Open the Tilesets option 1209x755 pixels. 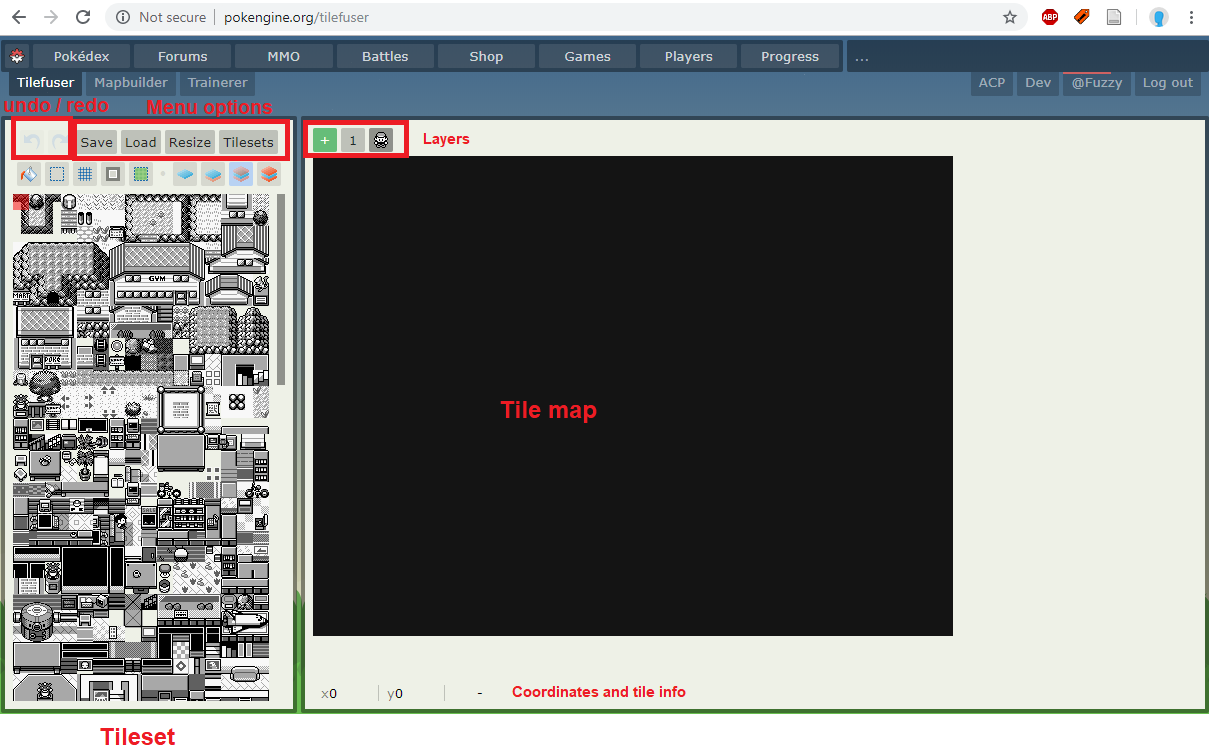coord(249,142)
